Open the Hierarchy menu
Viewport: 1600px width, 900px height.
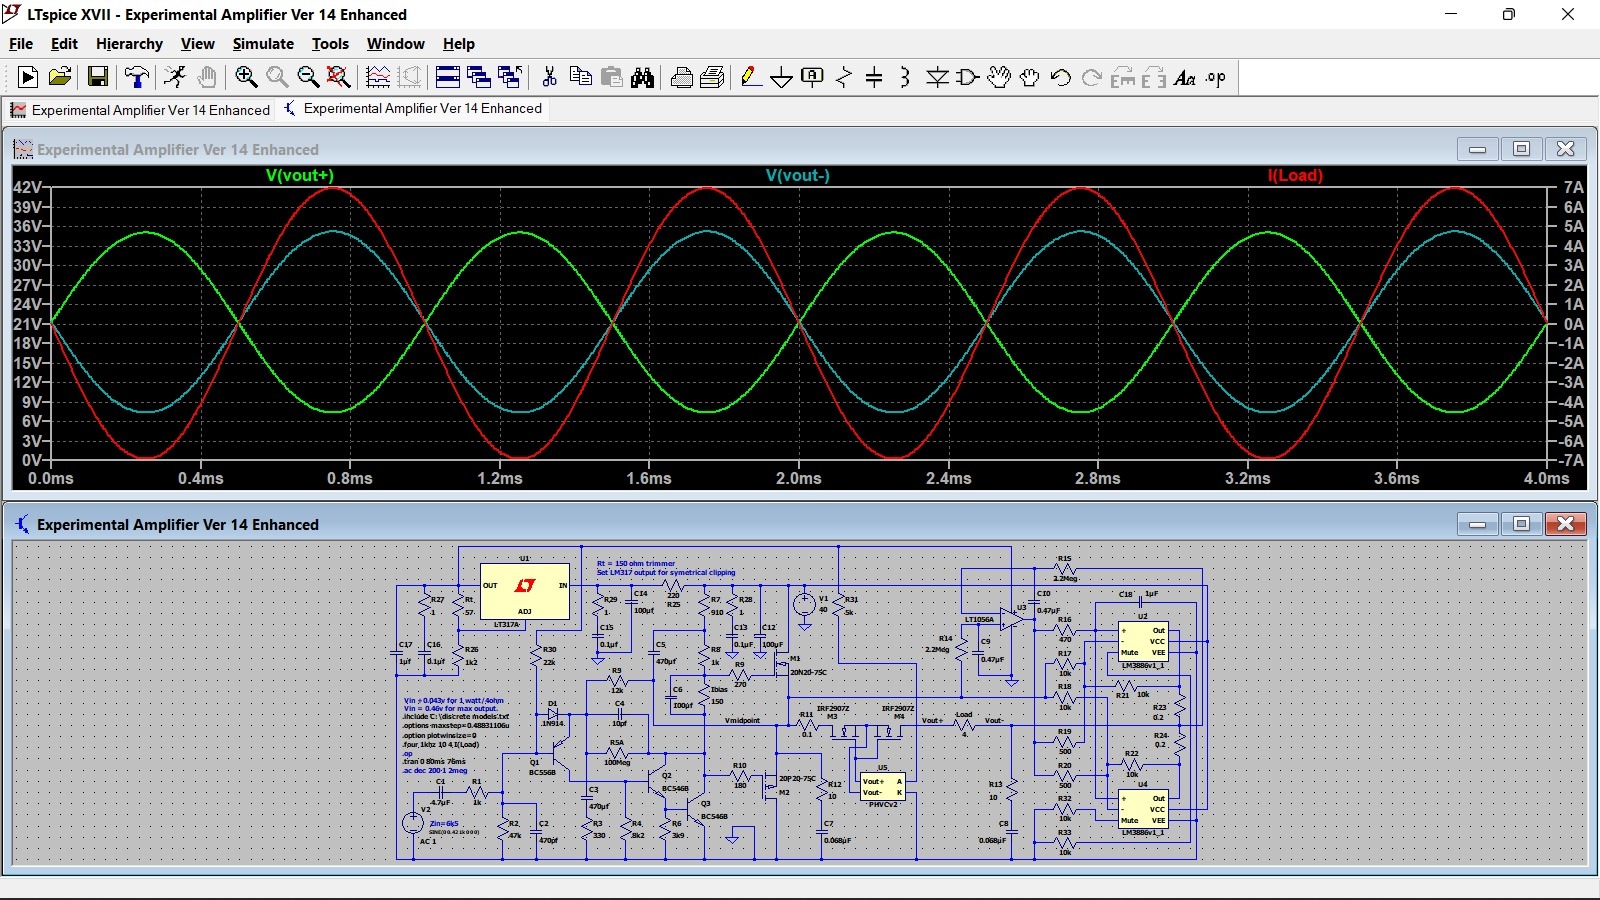129,44
